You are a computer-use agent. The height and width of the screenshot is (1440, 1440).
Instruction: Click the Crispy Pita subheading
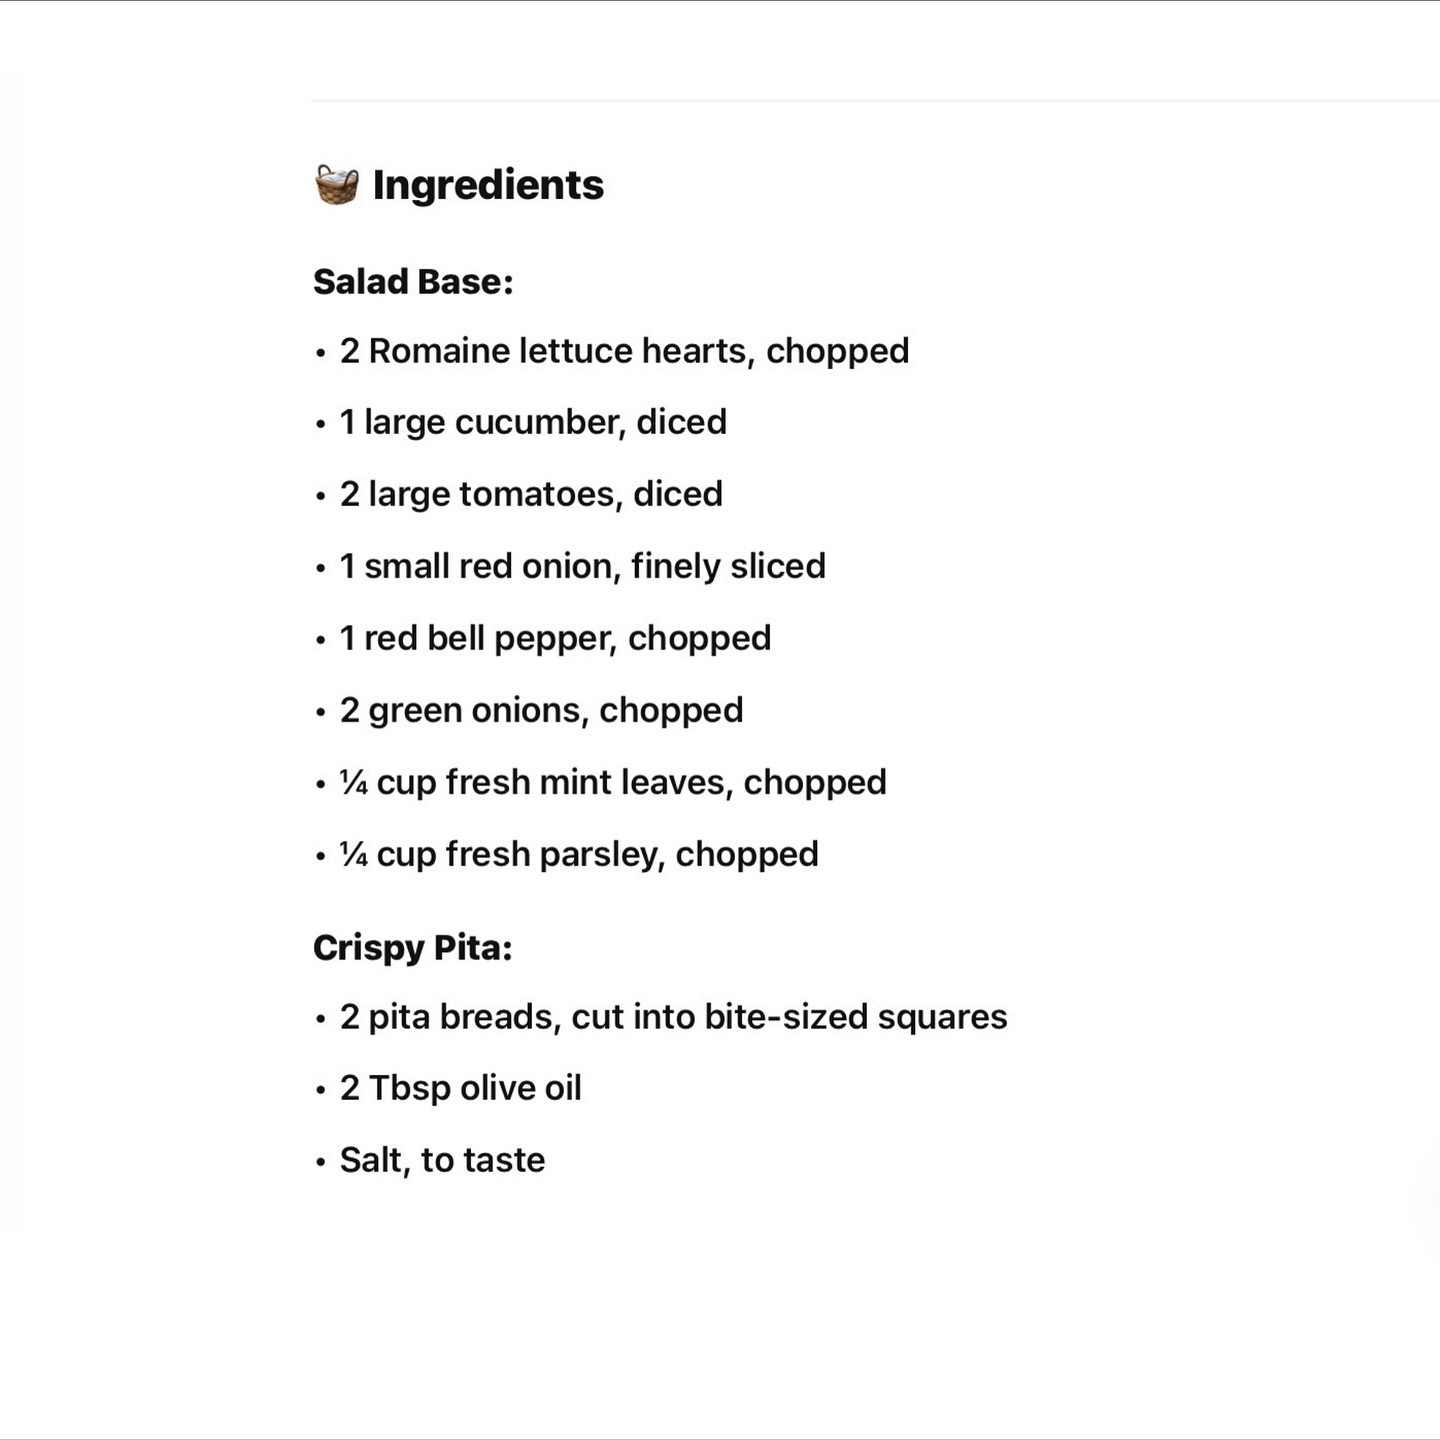tap(412, 948)
